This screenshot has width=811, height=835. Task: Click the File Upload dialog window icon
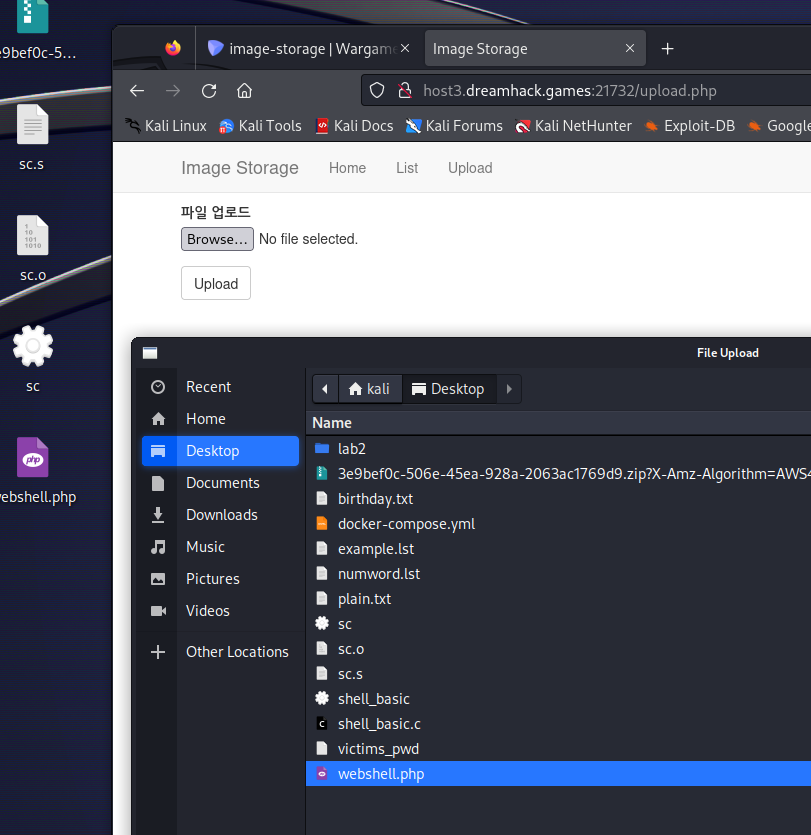point(150,353)
